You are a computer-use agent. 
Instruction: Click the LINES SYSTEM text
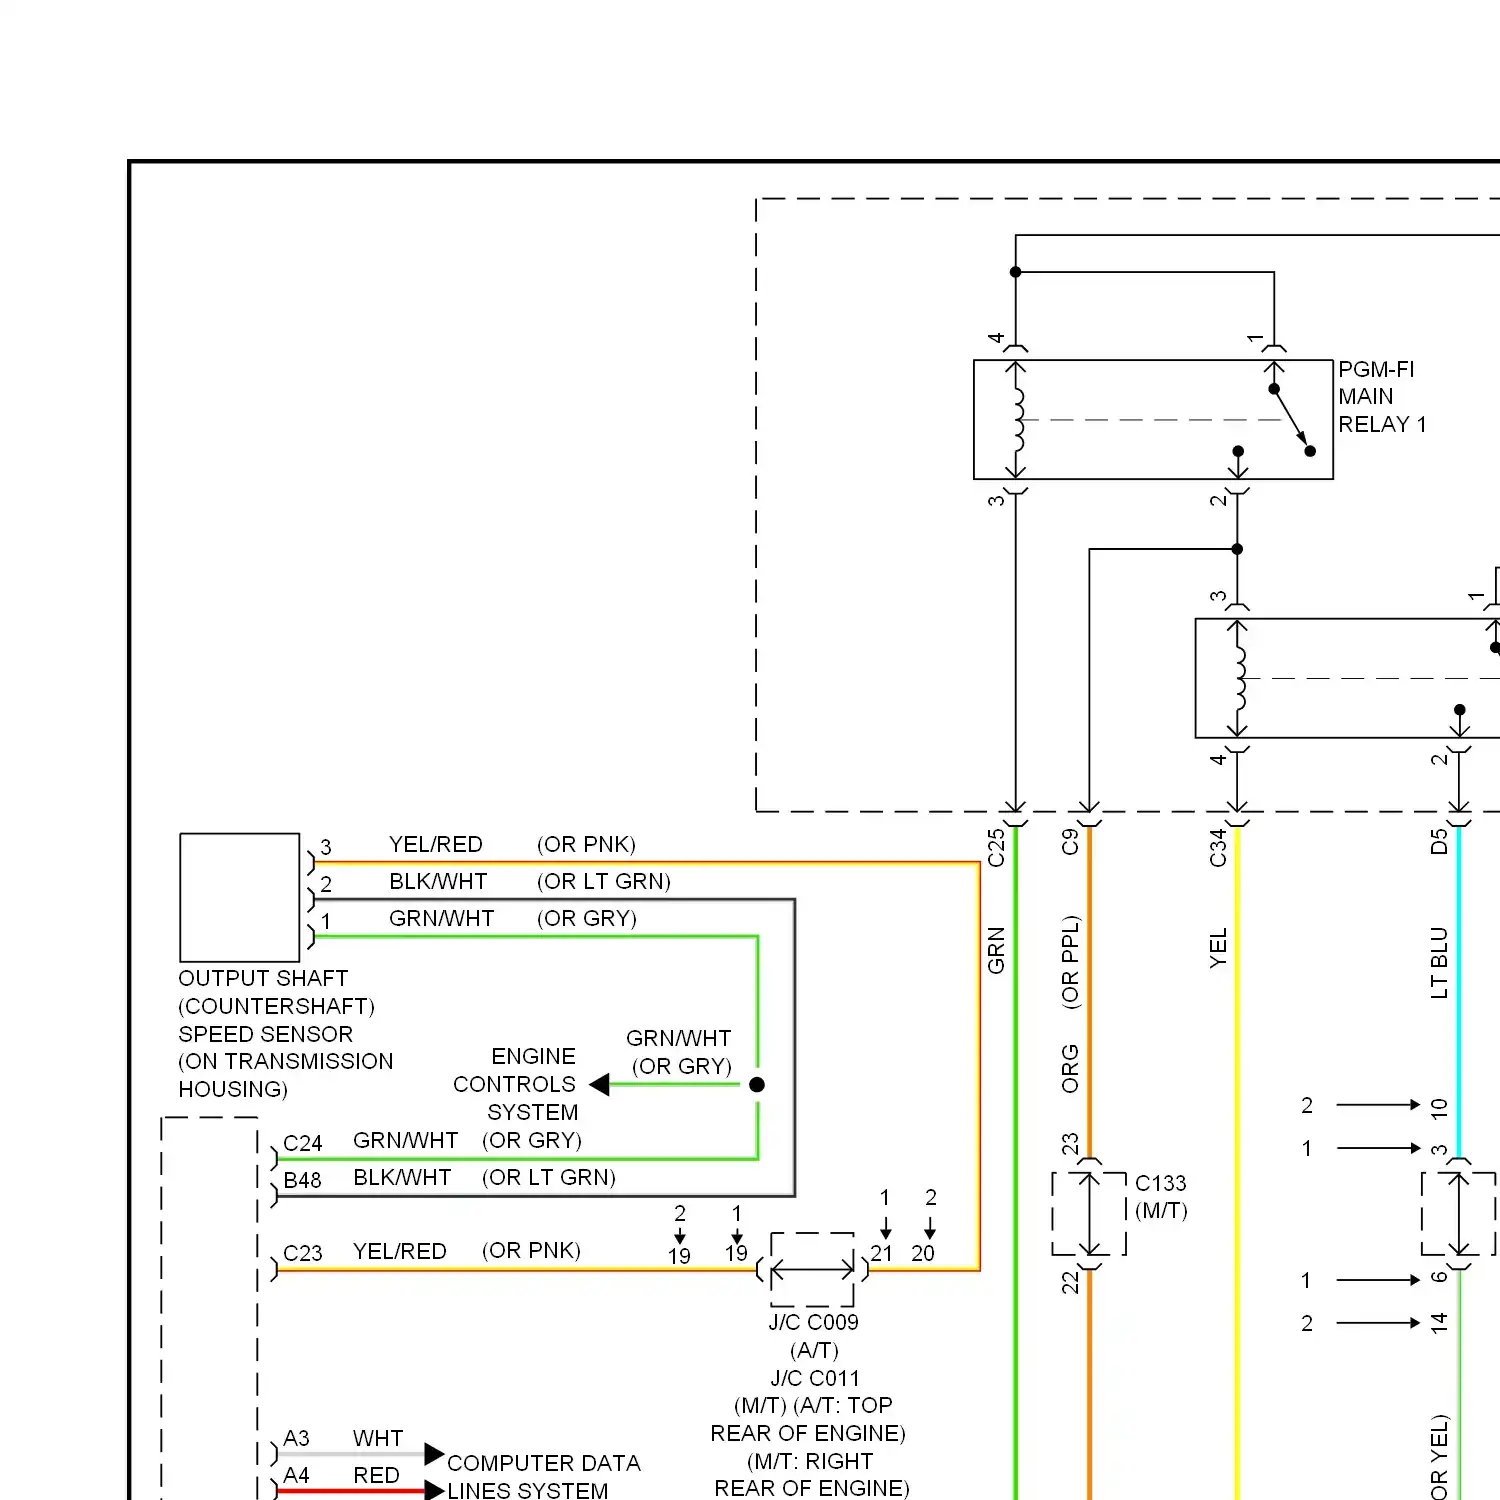click(528, 1490)
